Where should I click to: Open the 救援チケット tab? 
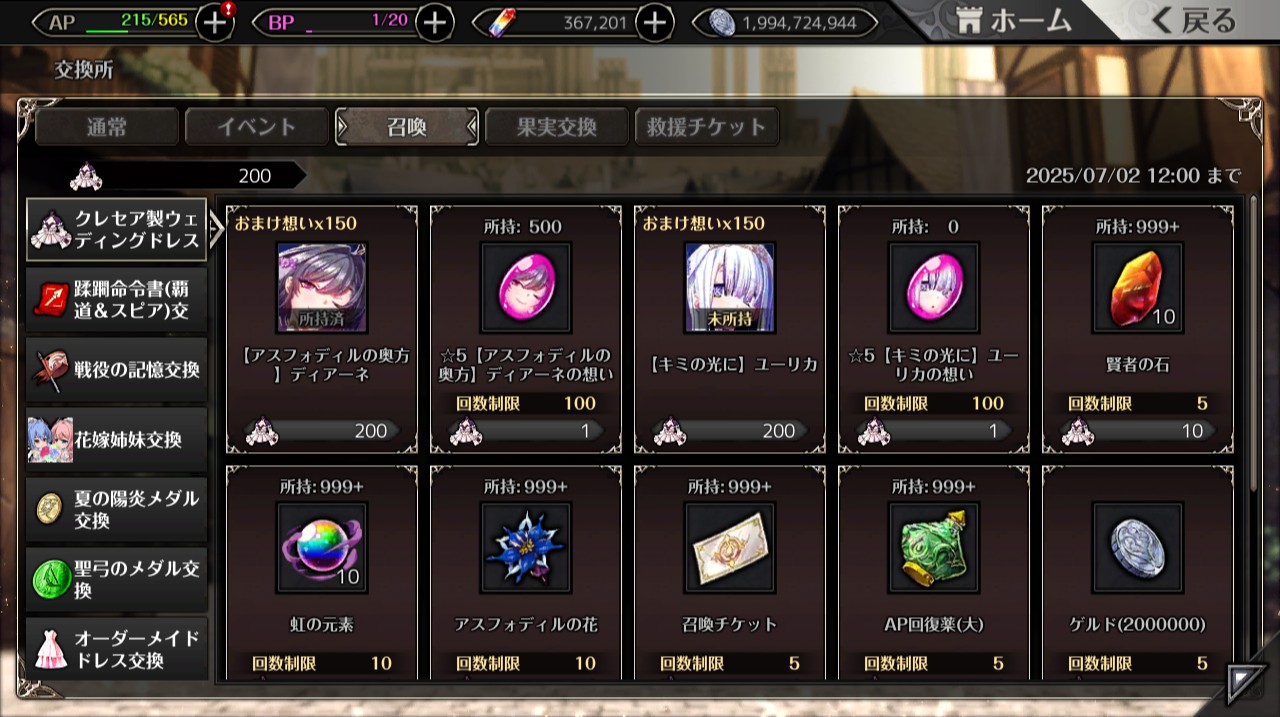707,127
